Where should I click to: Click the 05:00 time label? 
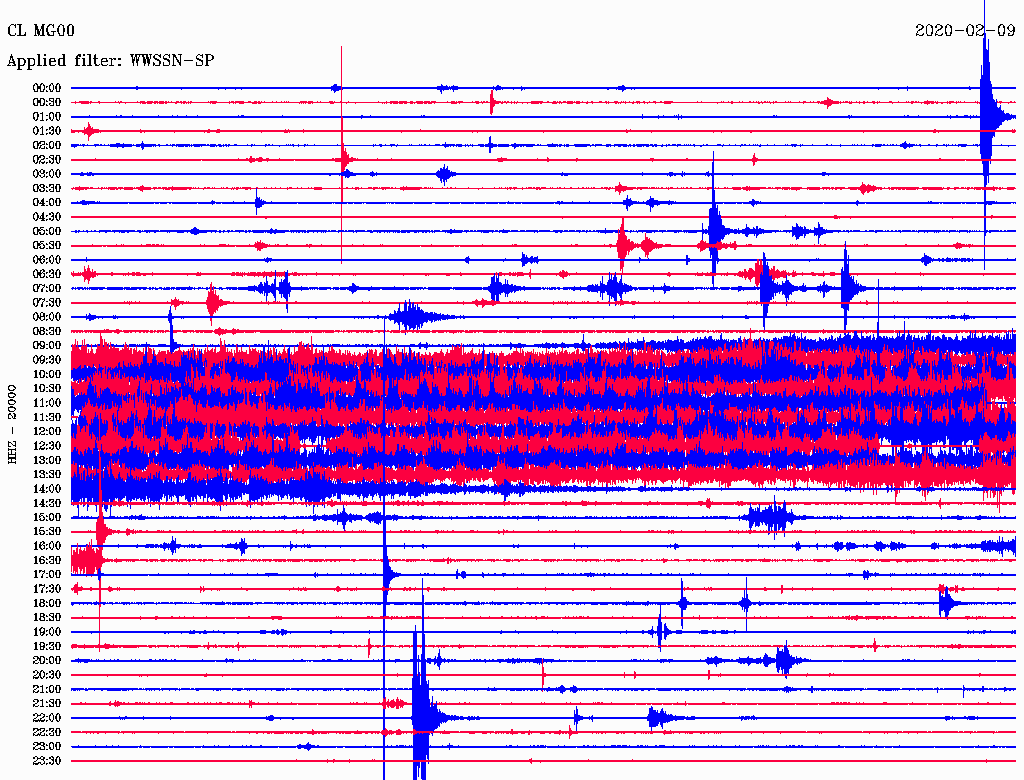click(x=47, y=231)
